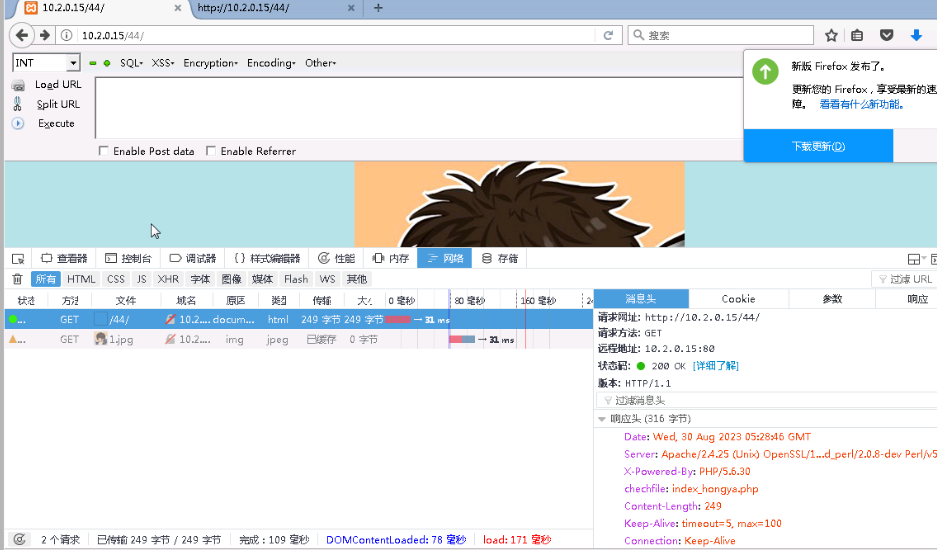Switch to the 调试器 debugger tab
Viewport: 937px width, 550px height.
click(192, 258)
